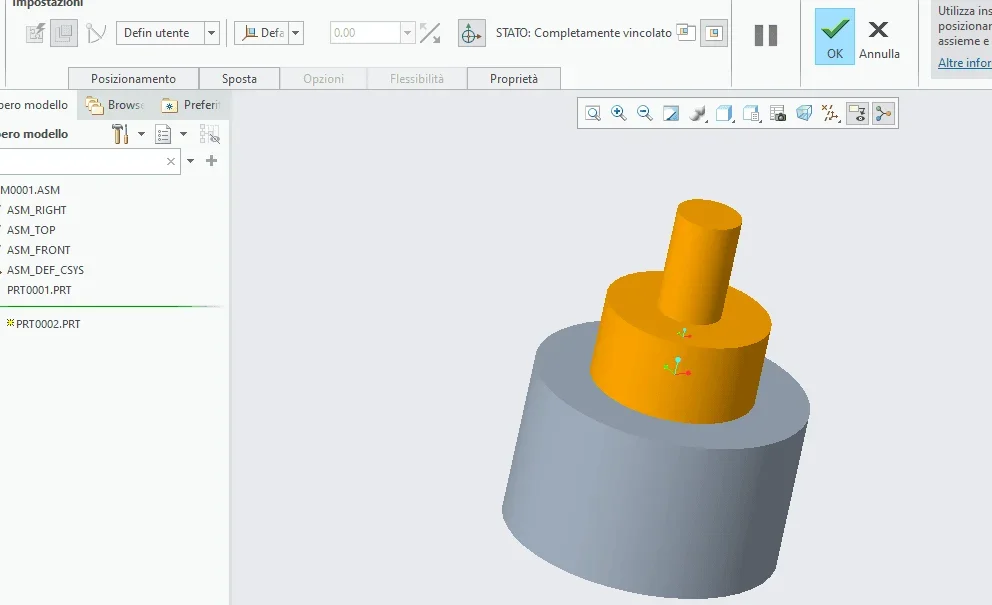This screenshot has height=605, width=992.
Task: Toggle component display in separate window
Action: tap(685, 33)
